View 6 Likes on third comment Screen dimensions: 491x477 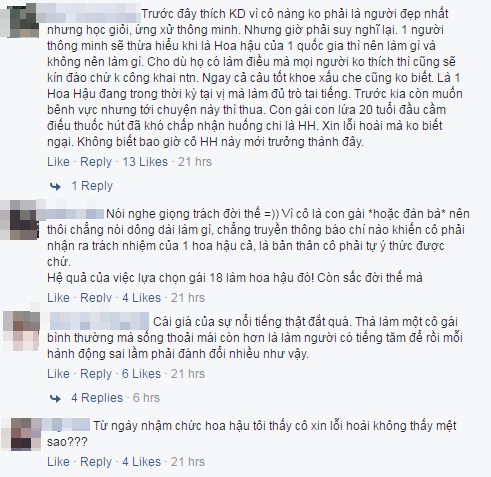141,374
